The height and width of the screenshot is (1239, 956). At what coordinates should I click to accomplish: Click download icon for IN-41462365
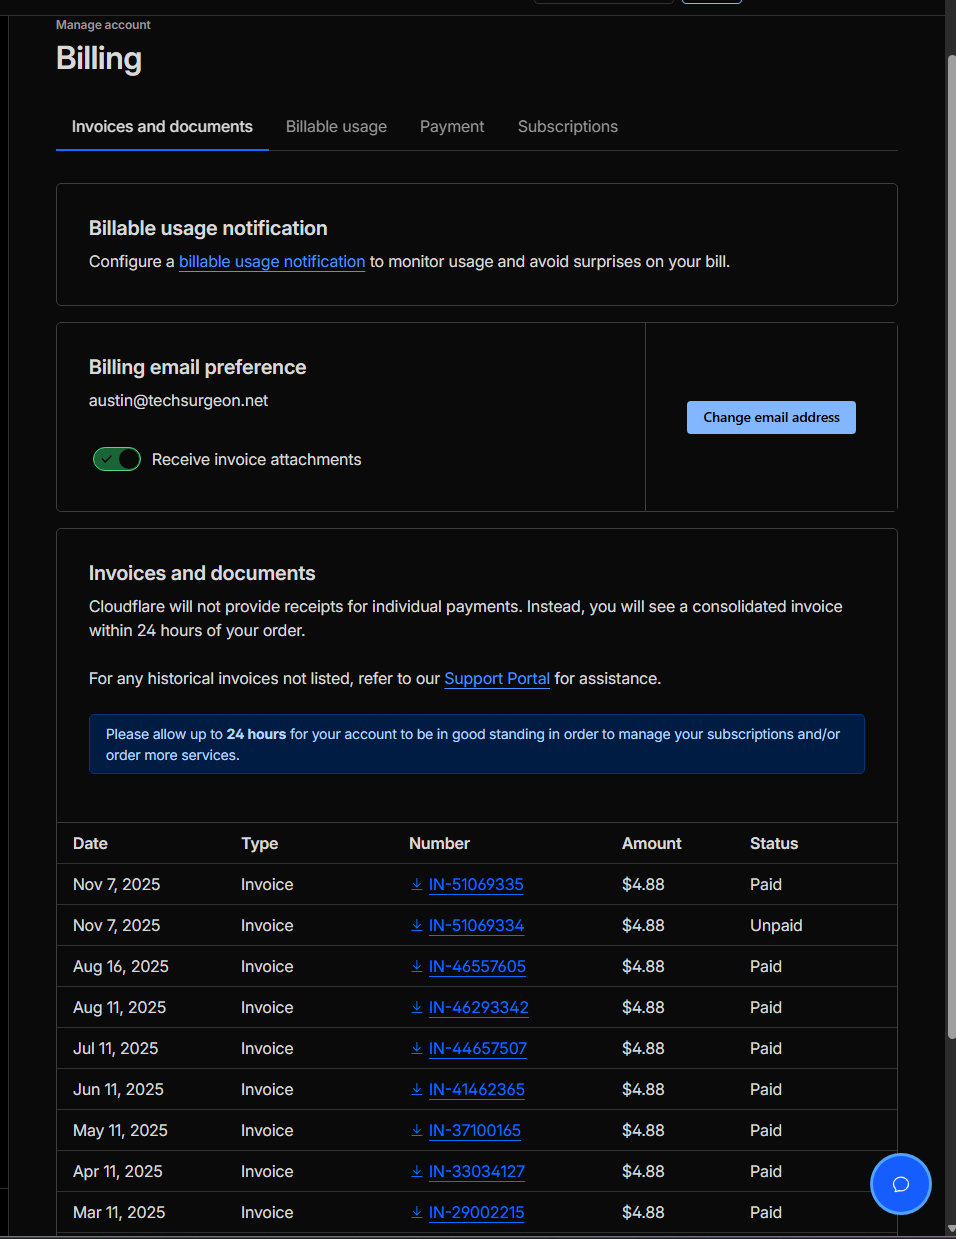[x=417, y=1089]
